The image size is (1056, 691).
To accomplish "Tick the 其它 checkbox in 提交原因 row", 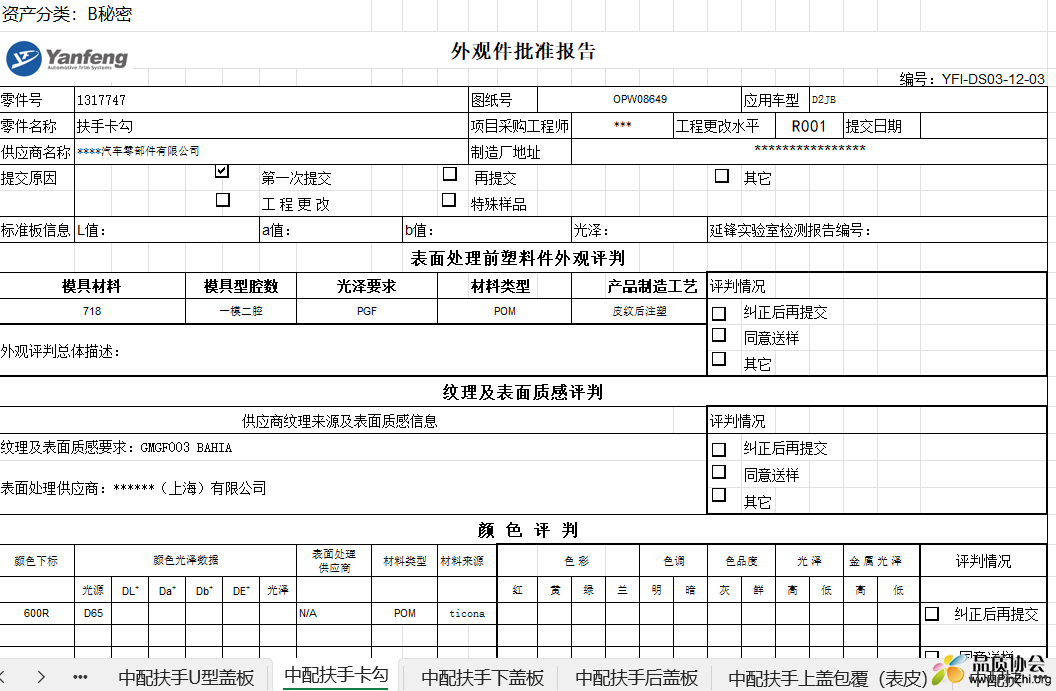I will [722, 176].
